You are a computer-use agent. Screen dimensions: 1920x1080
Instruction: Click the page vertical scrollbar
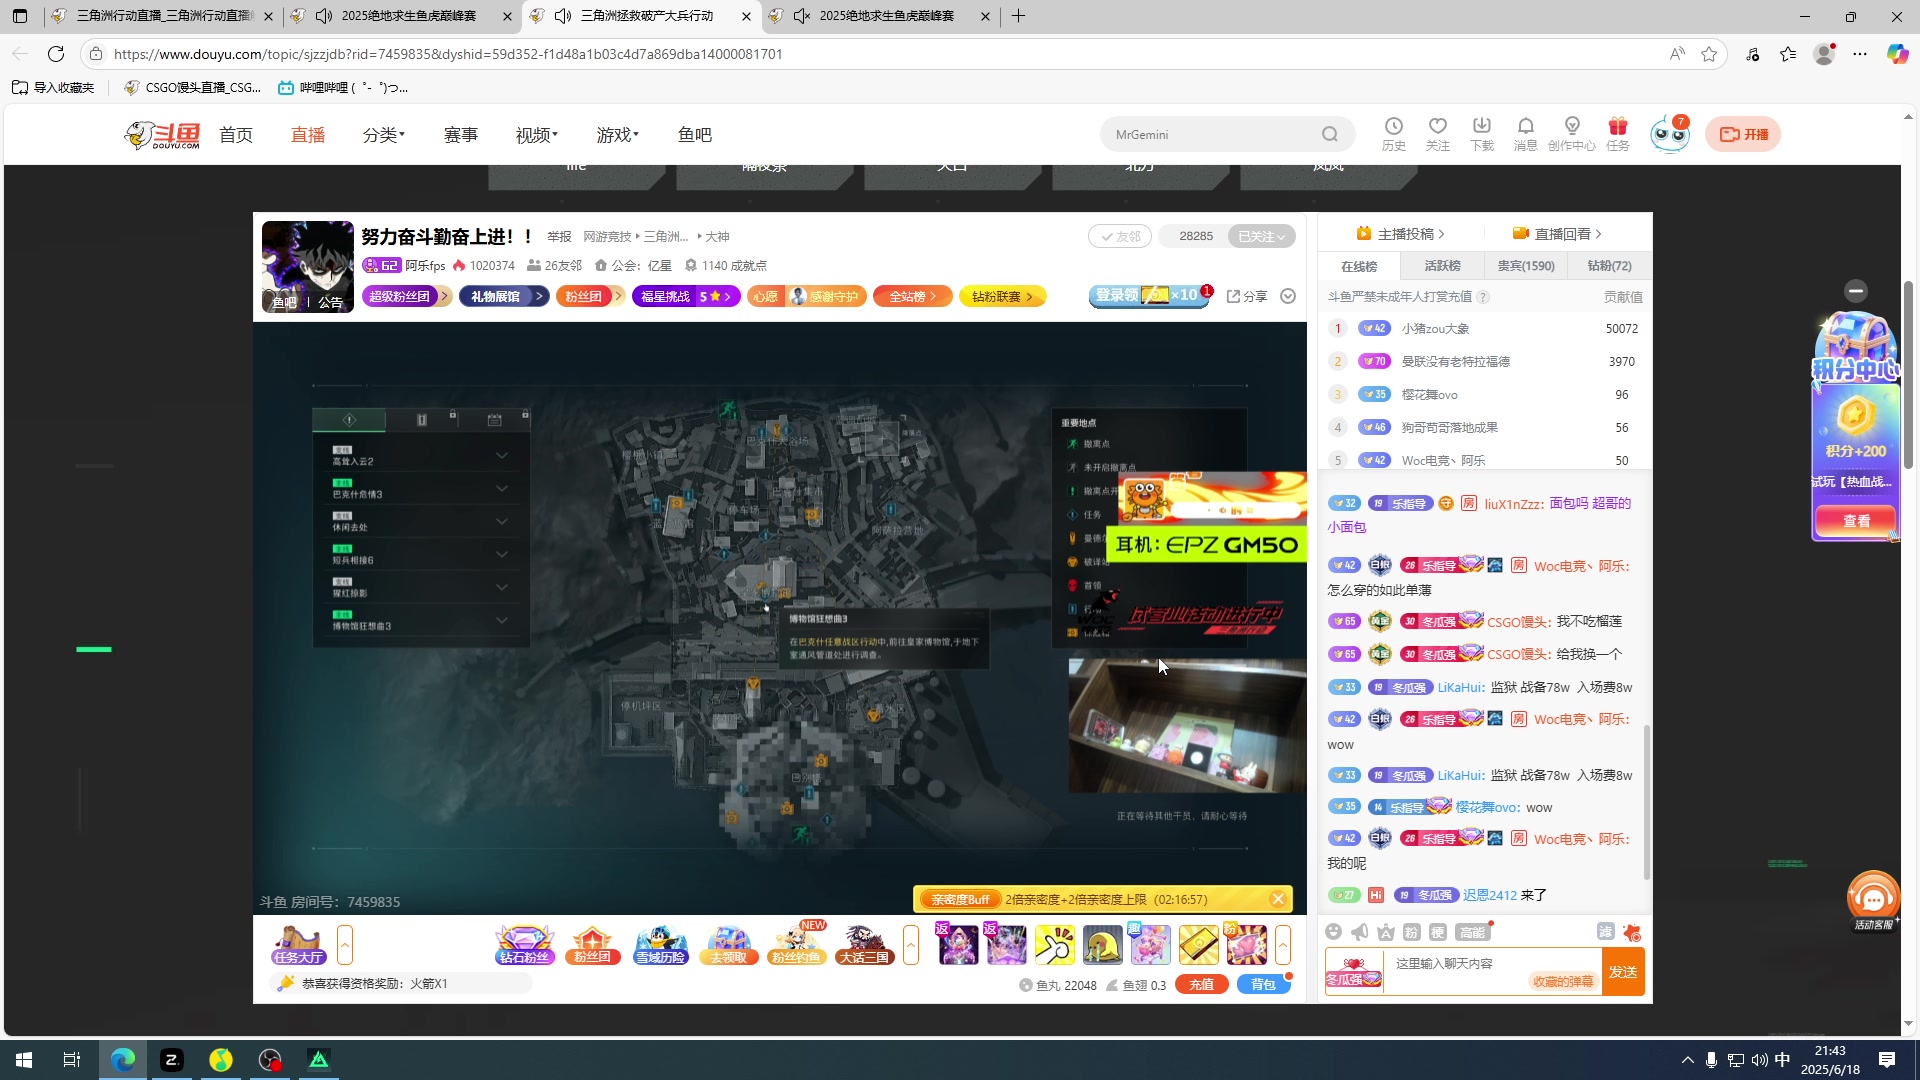click(1909, 375)
